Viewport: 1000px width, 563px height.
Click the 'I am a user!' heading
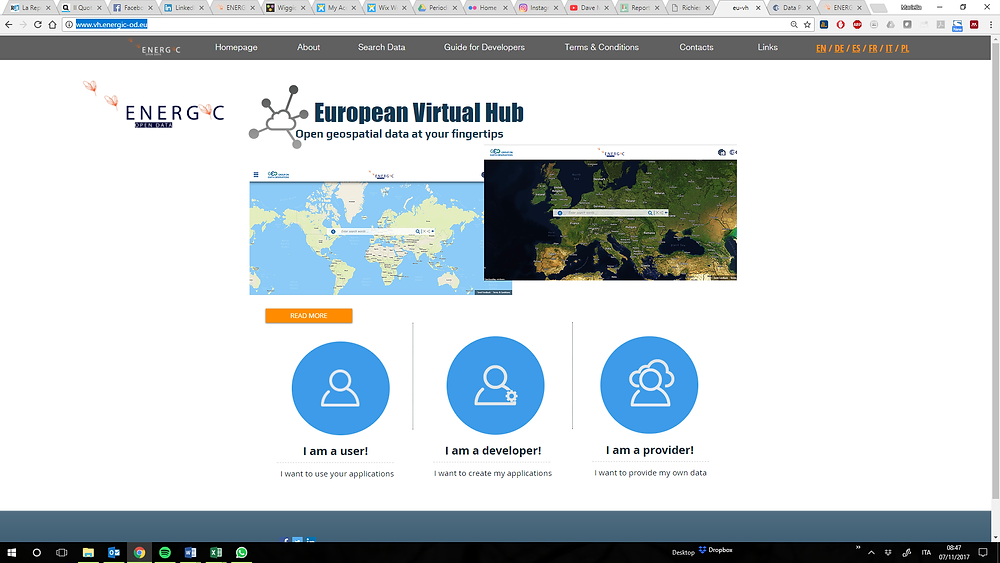335,451
